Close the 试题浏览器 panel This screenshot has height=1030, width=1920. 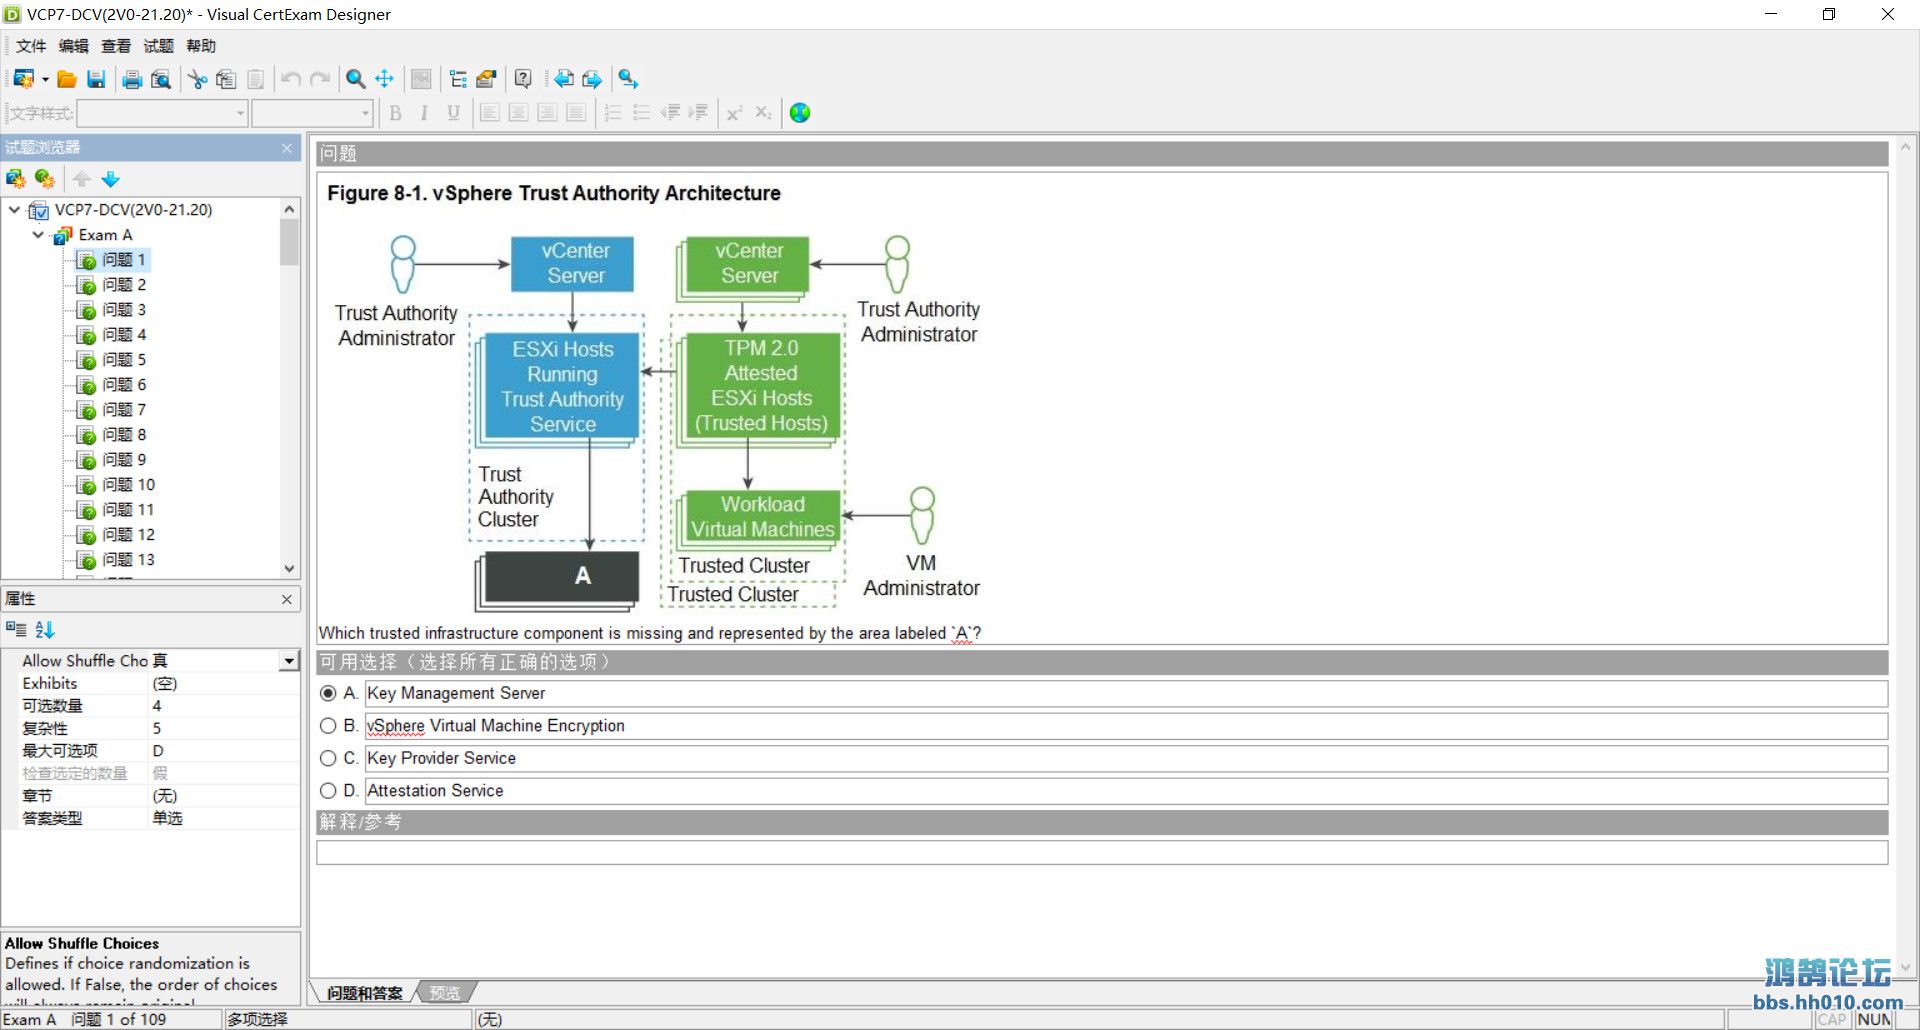coord(287,148)
